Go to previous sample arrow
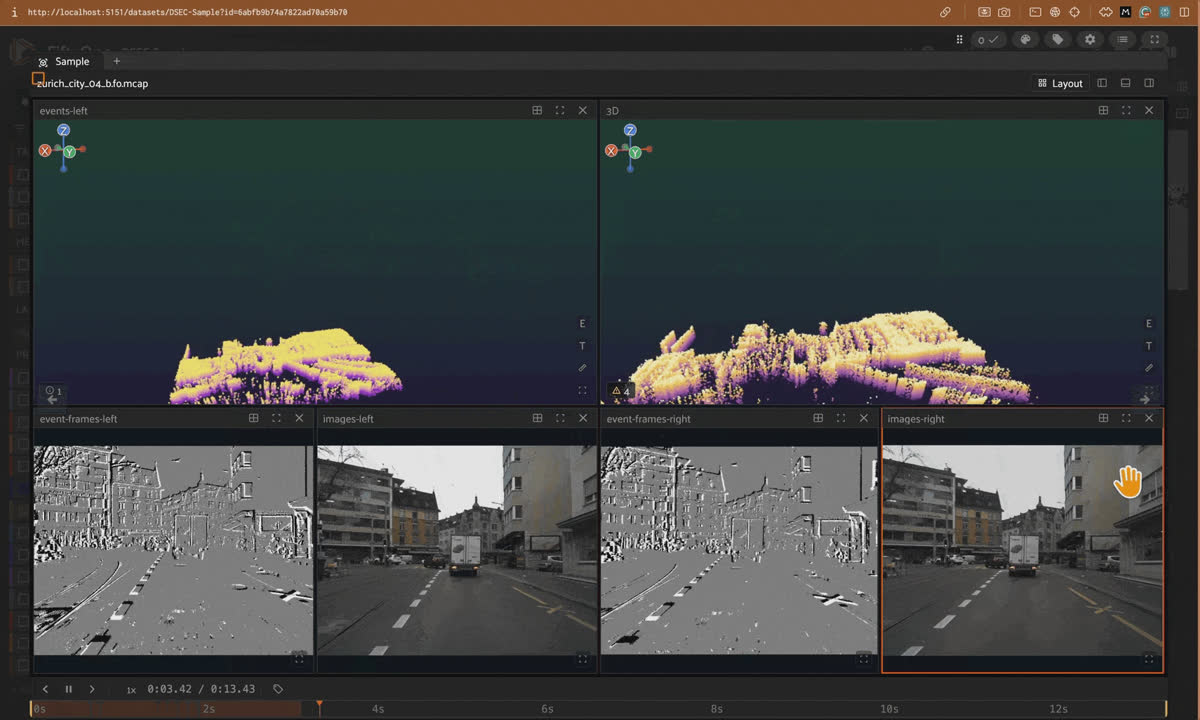 tap(52, 399)
